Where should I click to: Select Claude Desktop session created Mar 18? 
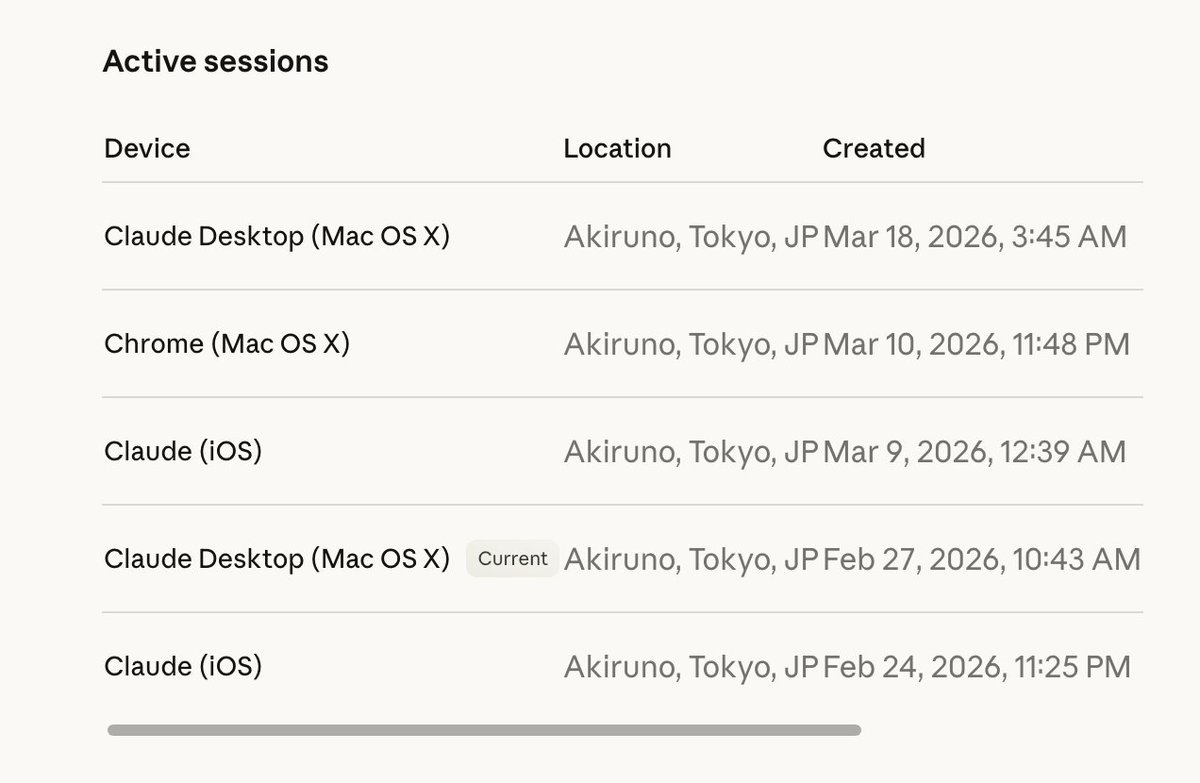pyautogui.click(x=622, y=237)
